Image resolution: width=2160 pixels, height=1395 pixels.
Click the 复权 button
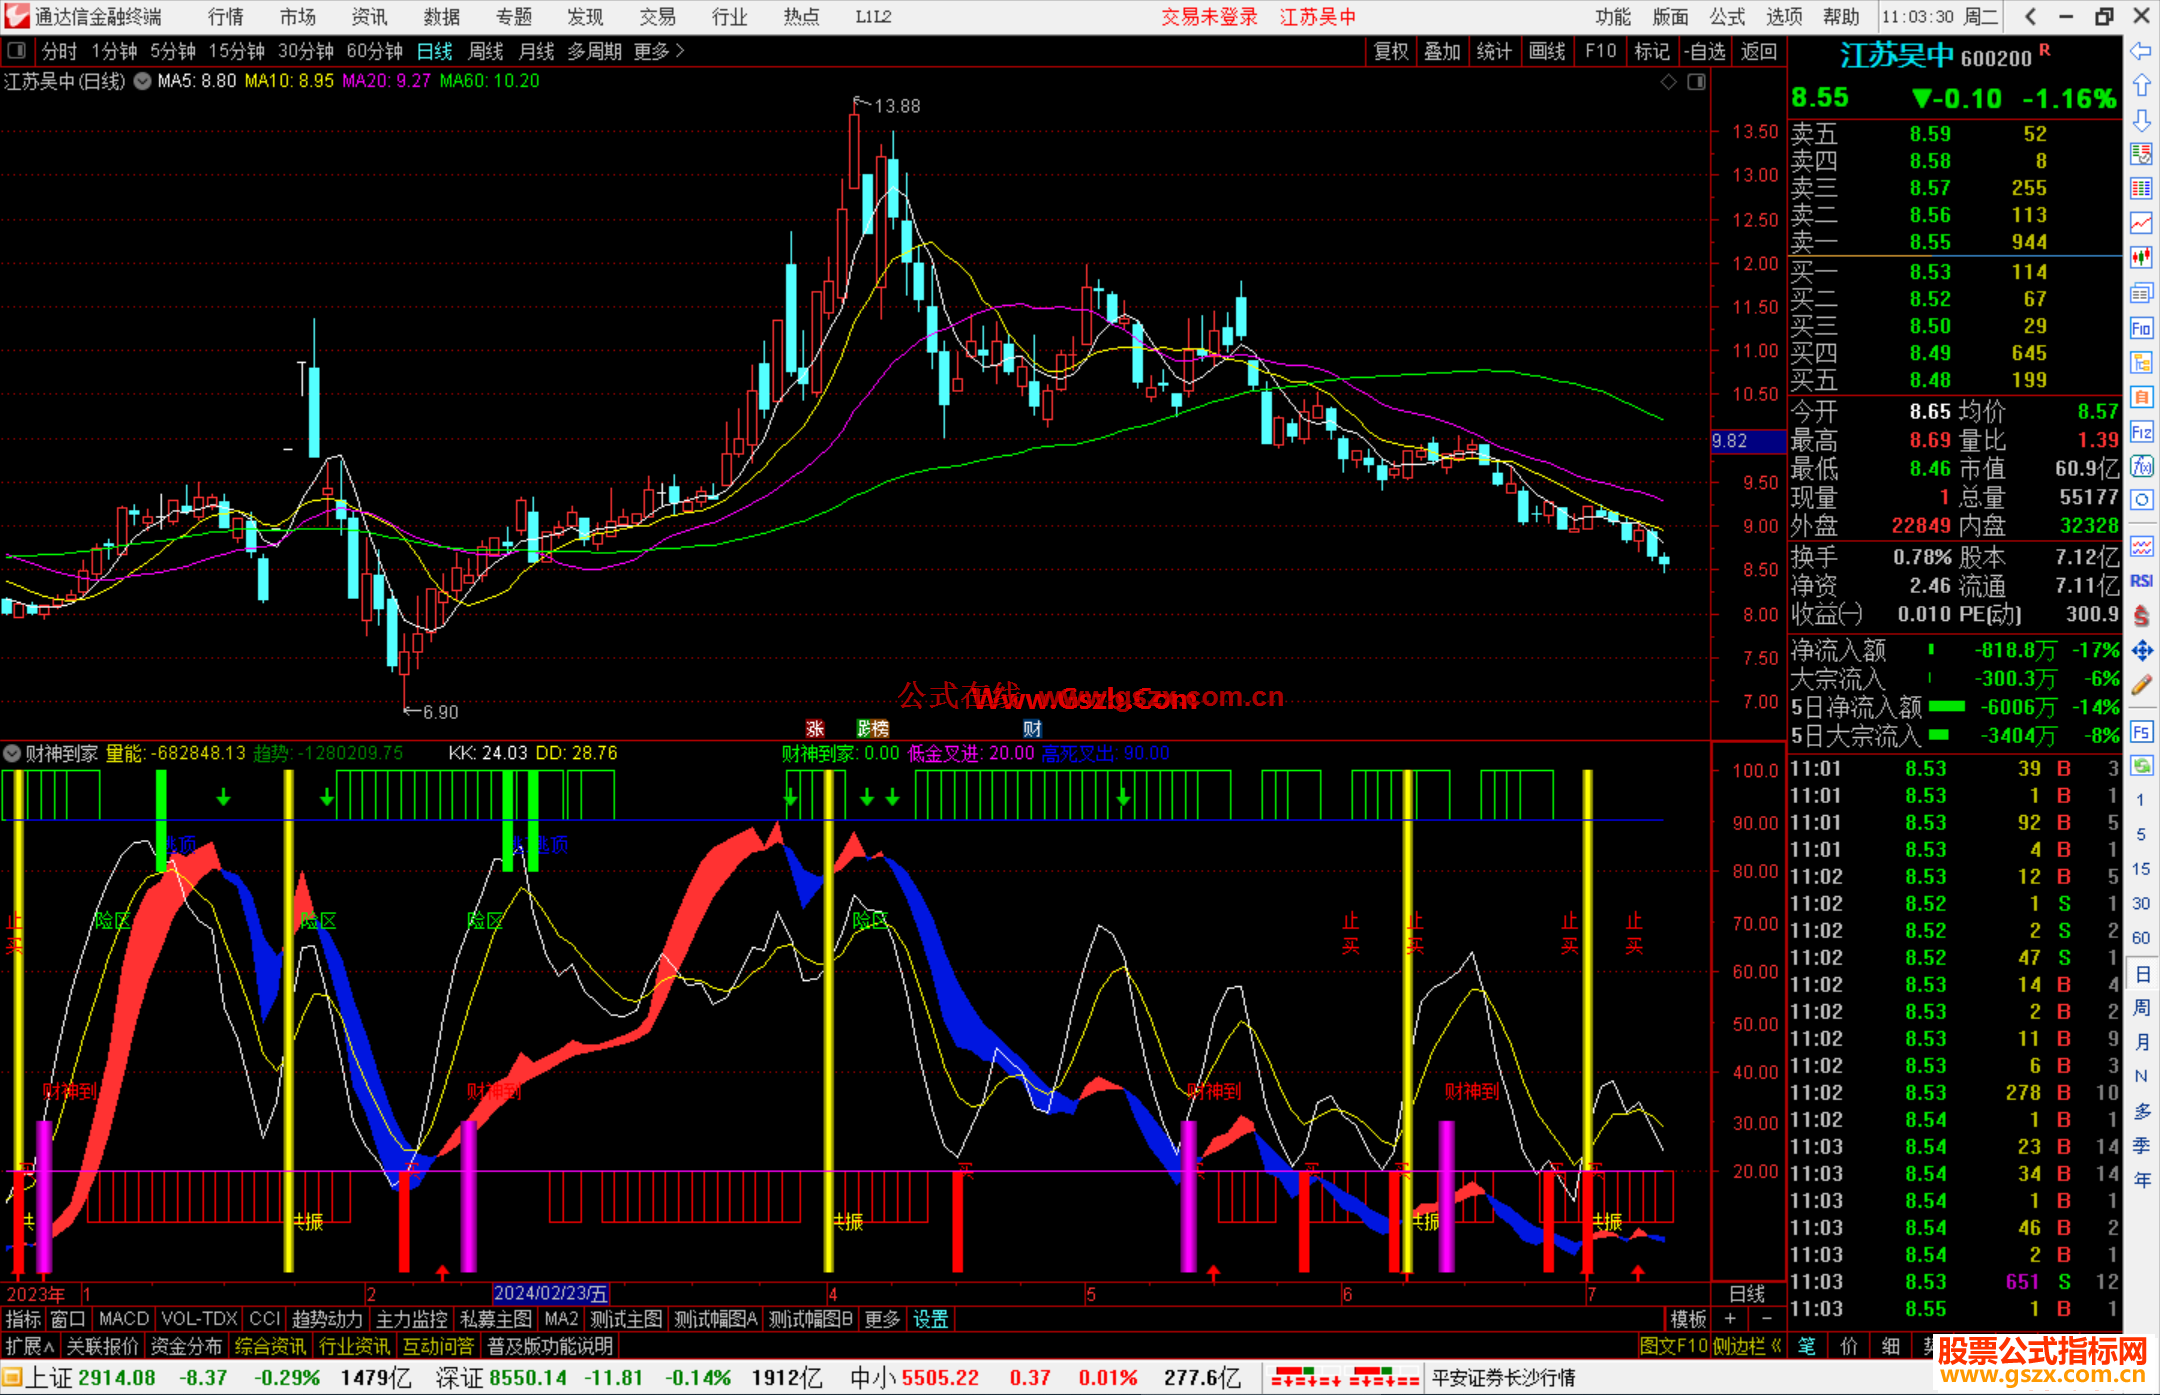tap(1391, 51)
